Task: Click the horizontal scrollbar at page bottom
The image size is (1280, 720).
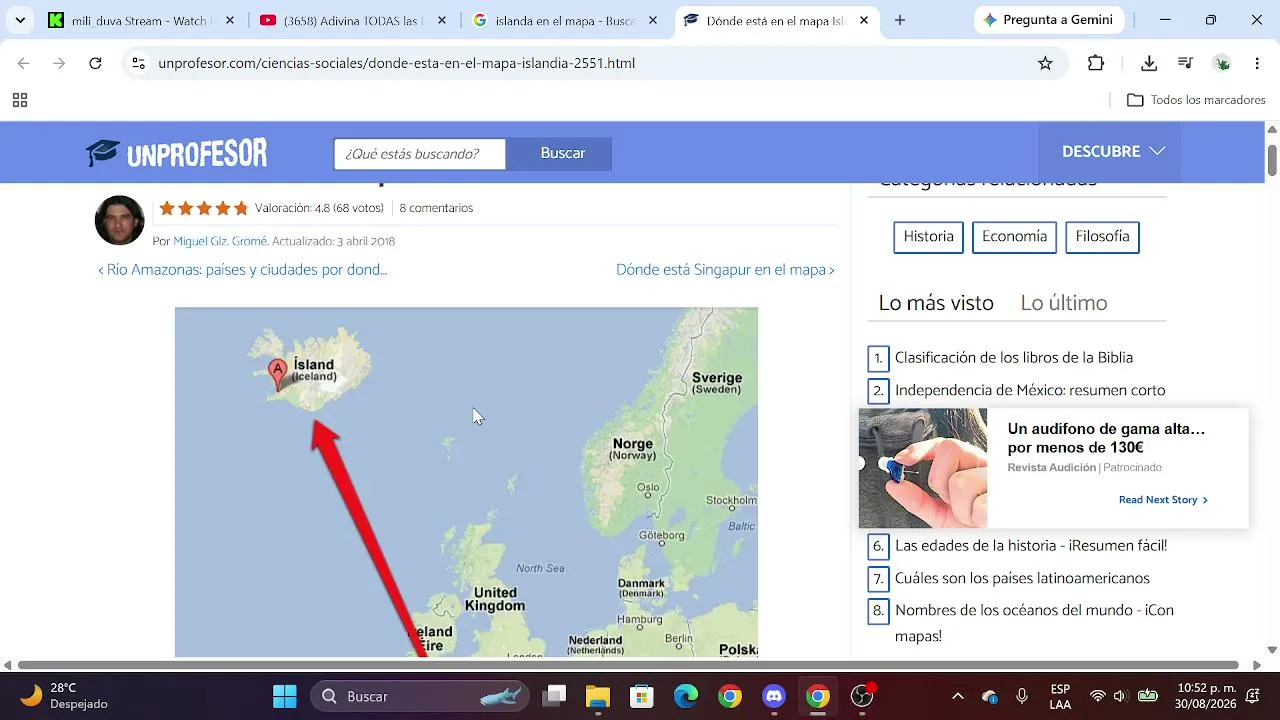Action: [x=628, y=665]
